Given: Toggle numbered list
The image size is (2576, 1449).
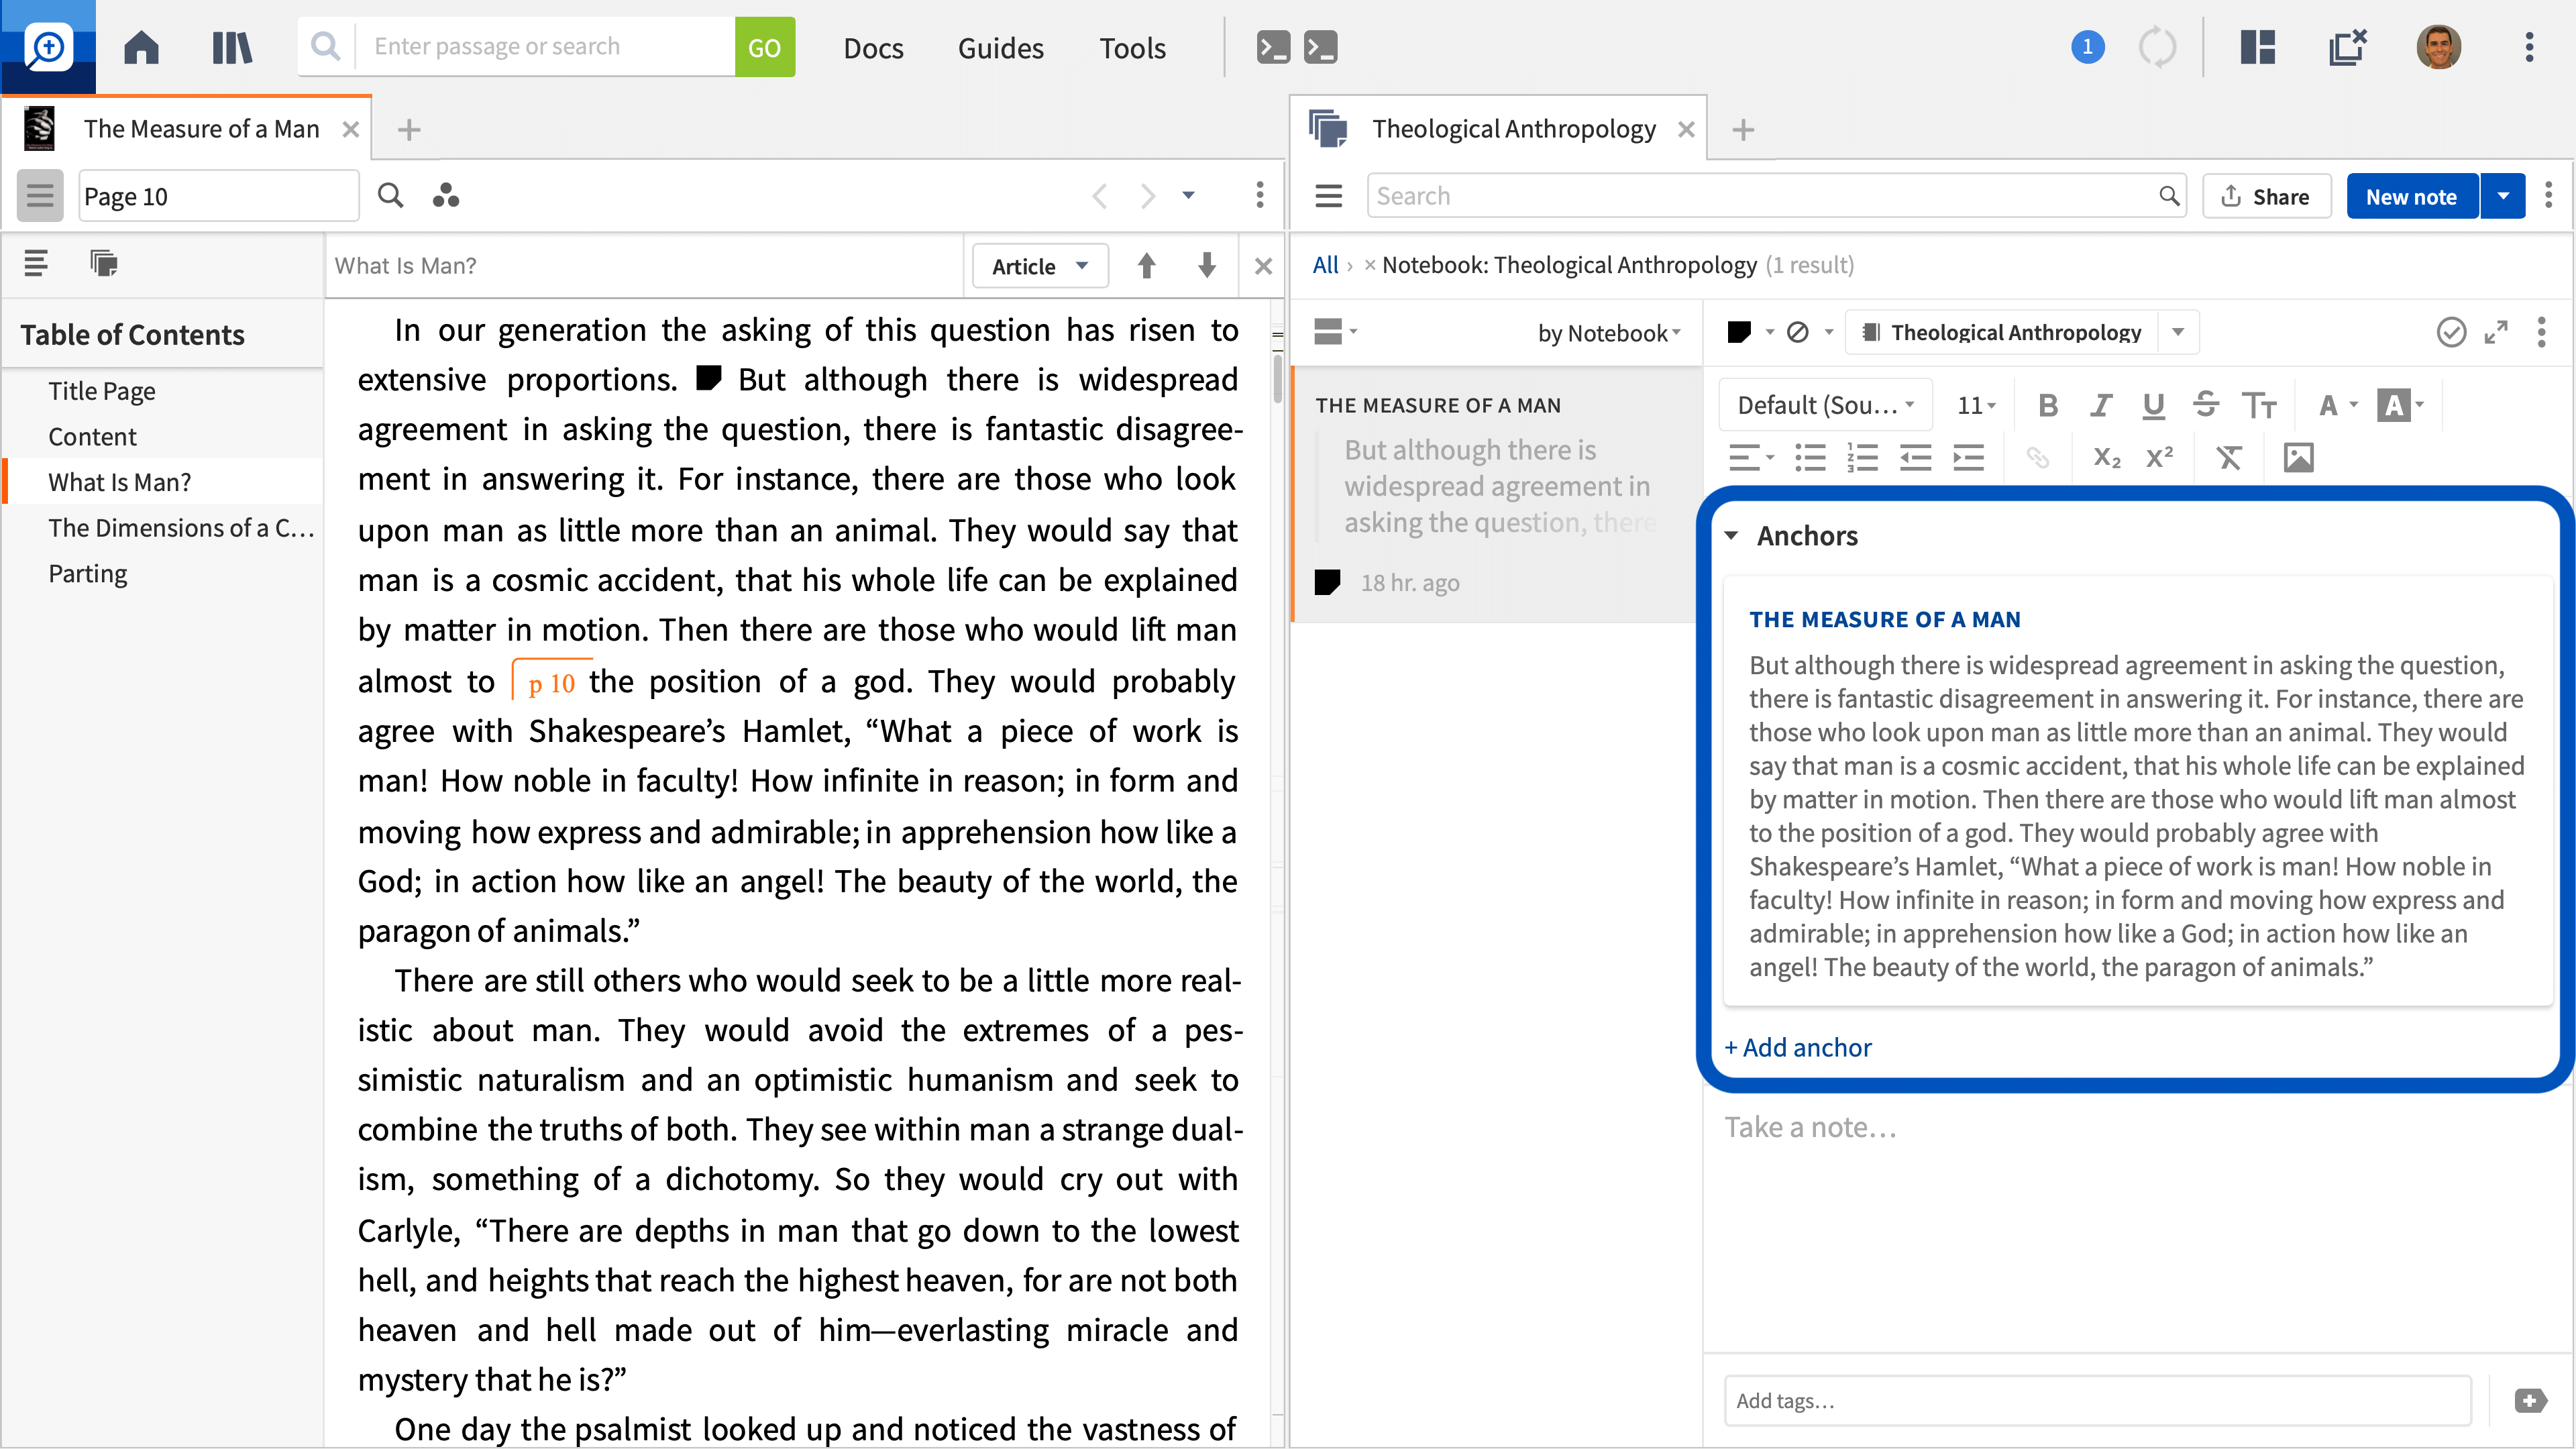Looking at the screenshot, I should pos(1862,458).
